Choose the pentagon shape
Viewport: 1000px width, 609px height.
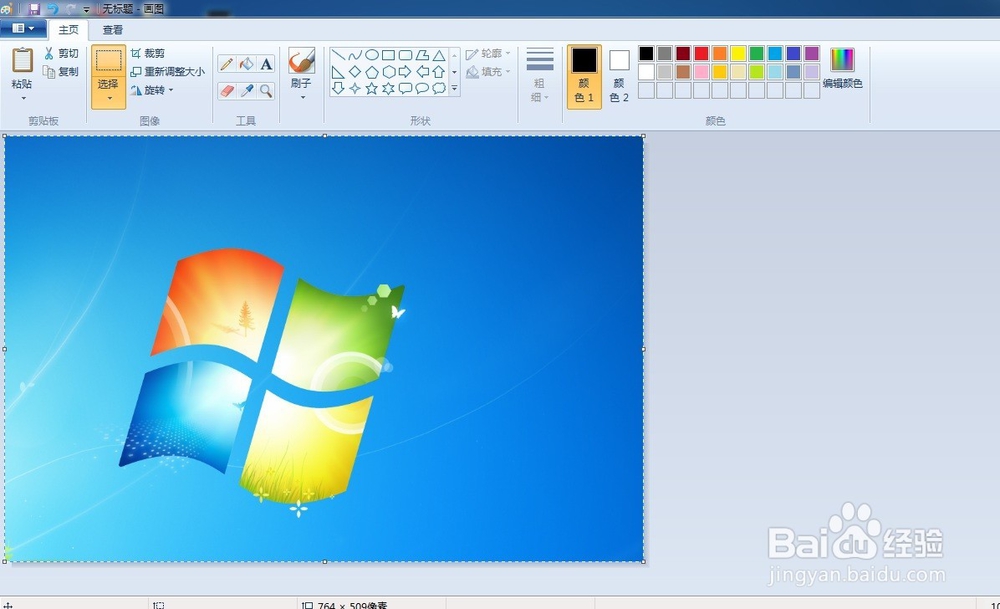(x=372, y=72)
